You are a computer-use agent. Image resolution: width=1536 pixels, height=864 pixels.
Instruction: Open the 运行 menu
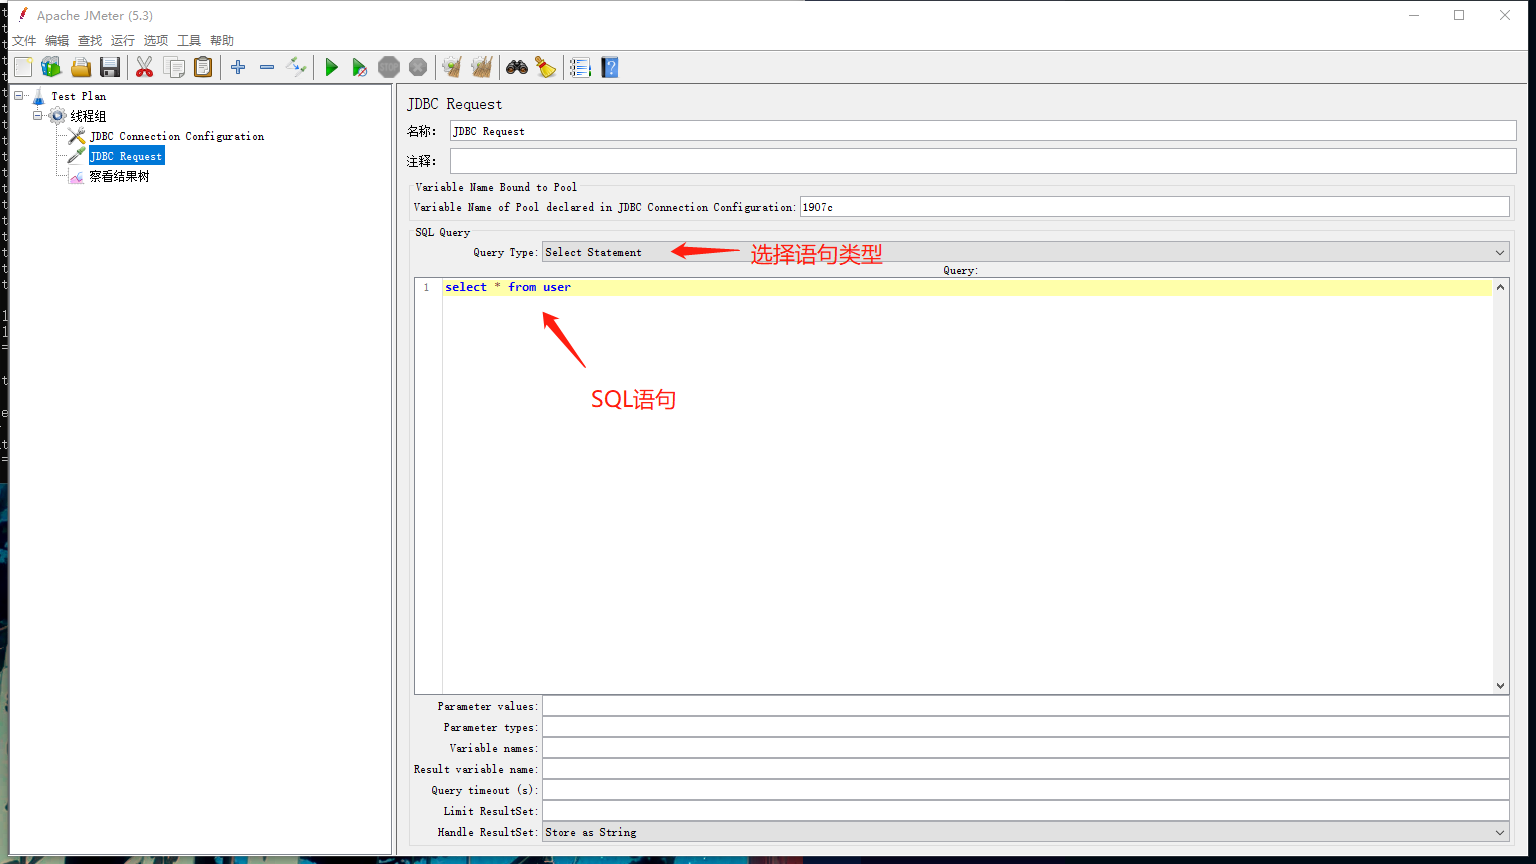coord(123,41)
